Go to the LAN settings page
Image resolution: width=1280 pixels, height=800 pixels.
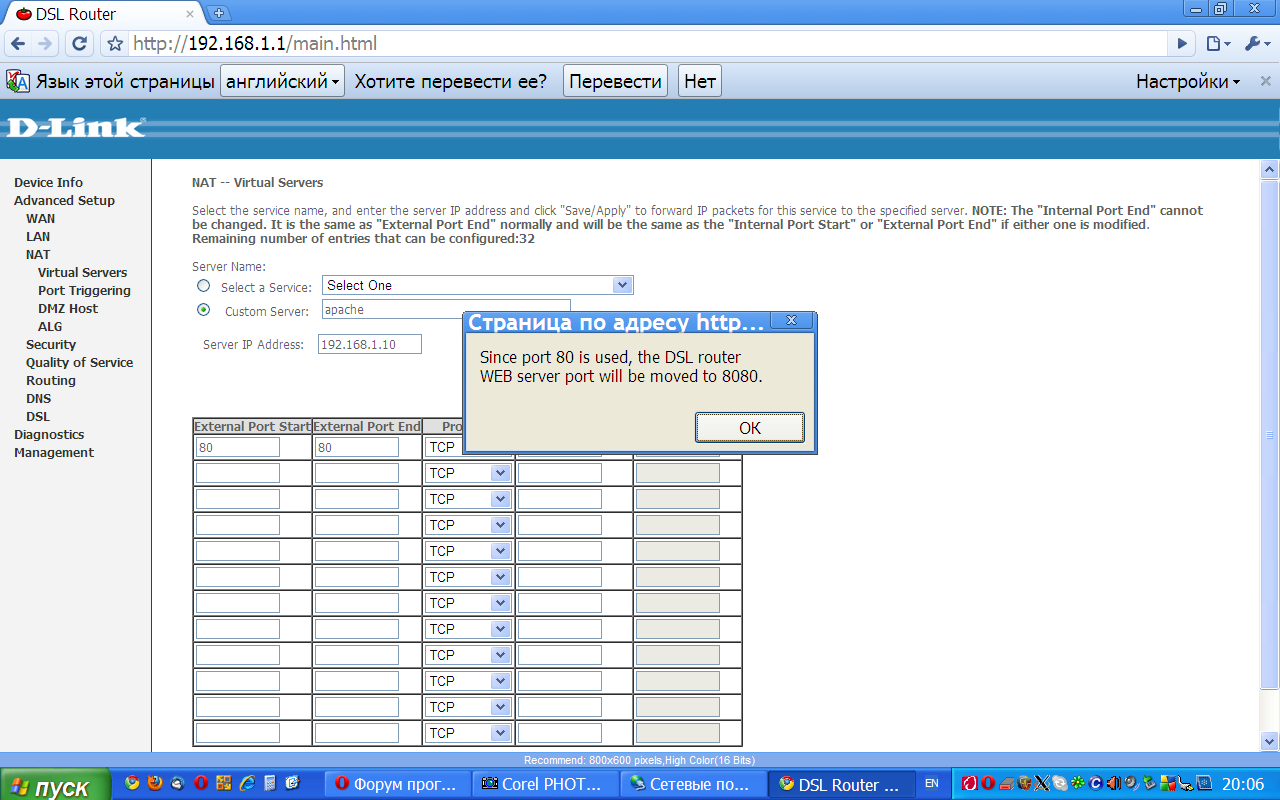coord(38,237)
